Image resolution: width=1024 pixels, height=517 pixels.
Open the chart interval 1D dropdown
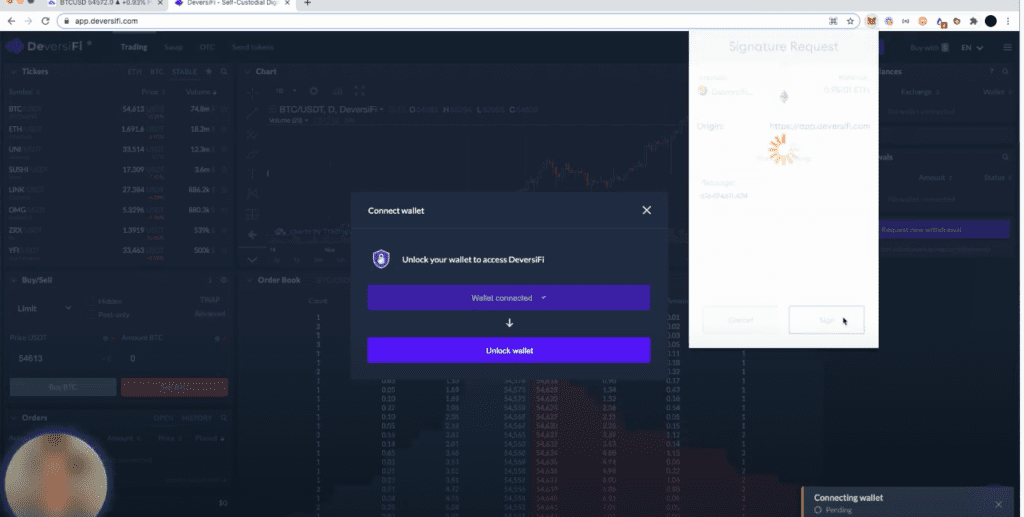click(286, 91)
